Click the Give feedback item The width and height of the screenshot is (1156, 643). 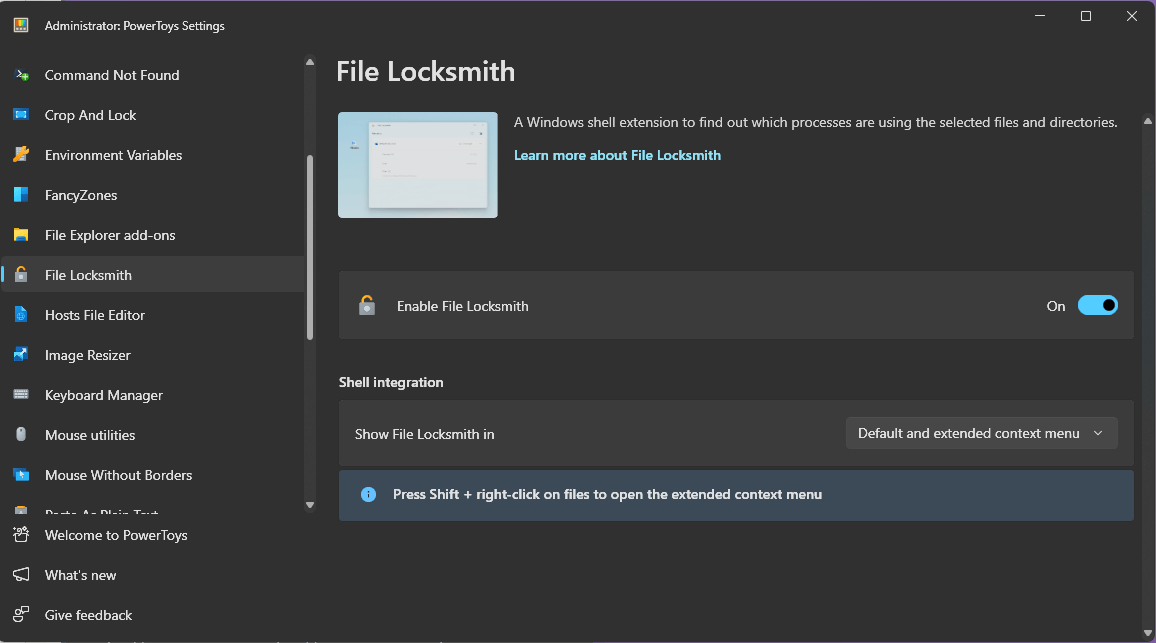88,615
